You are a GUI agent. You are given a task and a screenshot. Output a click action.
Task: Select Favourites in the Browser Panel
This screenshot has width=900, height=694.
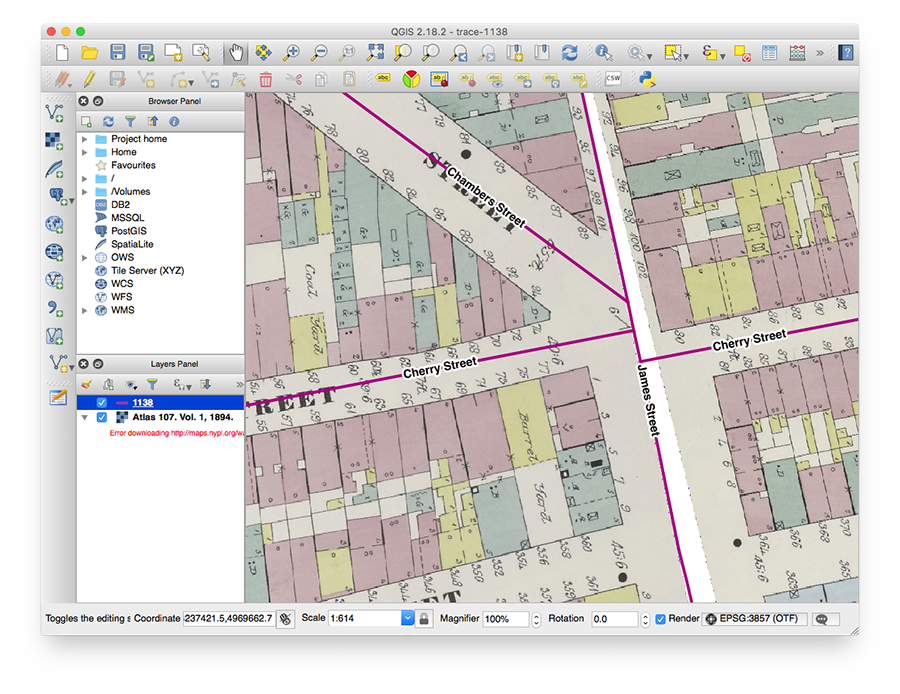tap(133, 165)
